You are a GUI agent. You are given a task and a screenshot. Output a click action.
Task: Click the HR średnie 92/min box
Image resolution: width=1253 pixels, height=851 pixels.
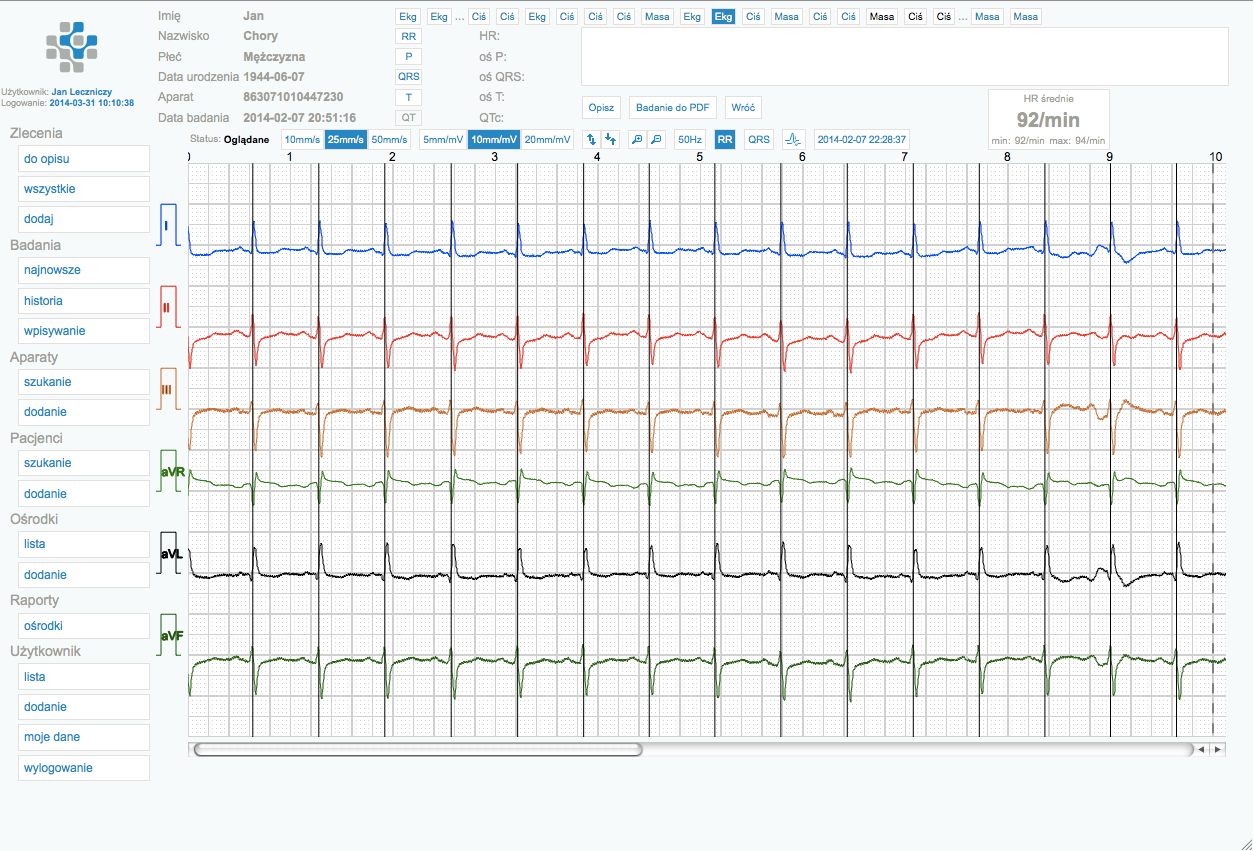pyautogui.click(x=1048, y=120)
